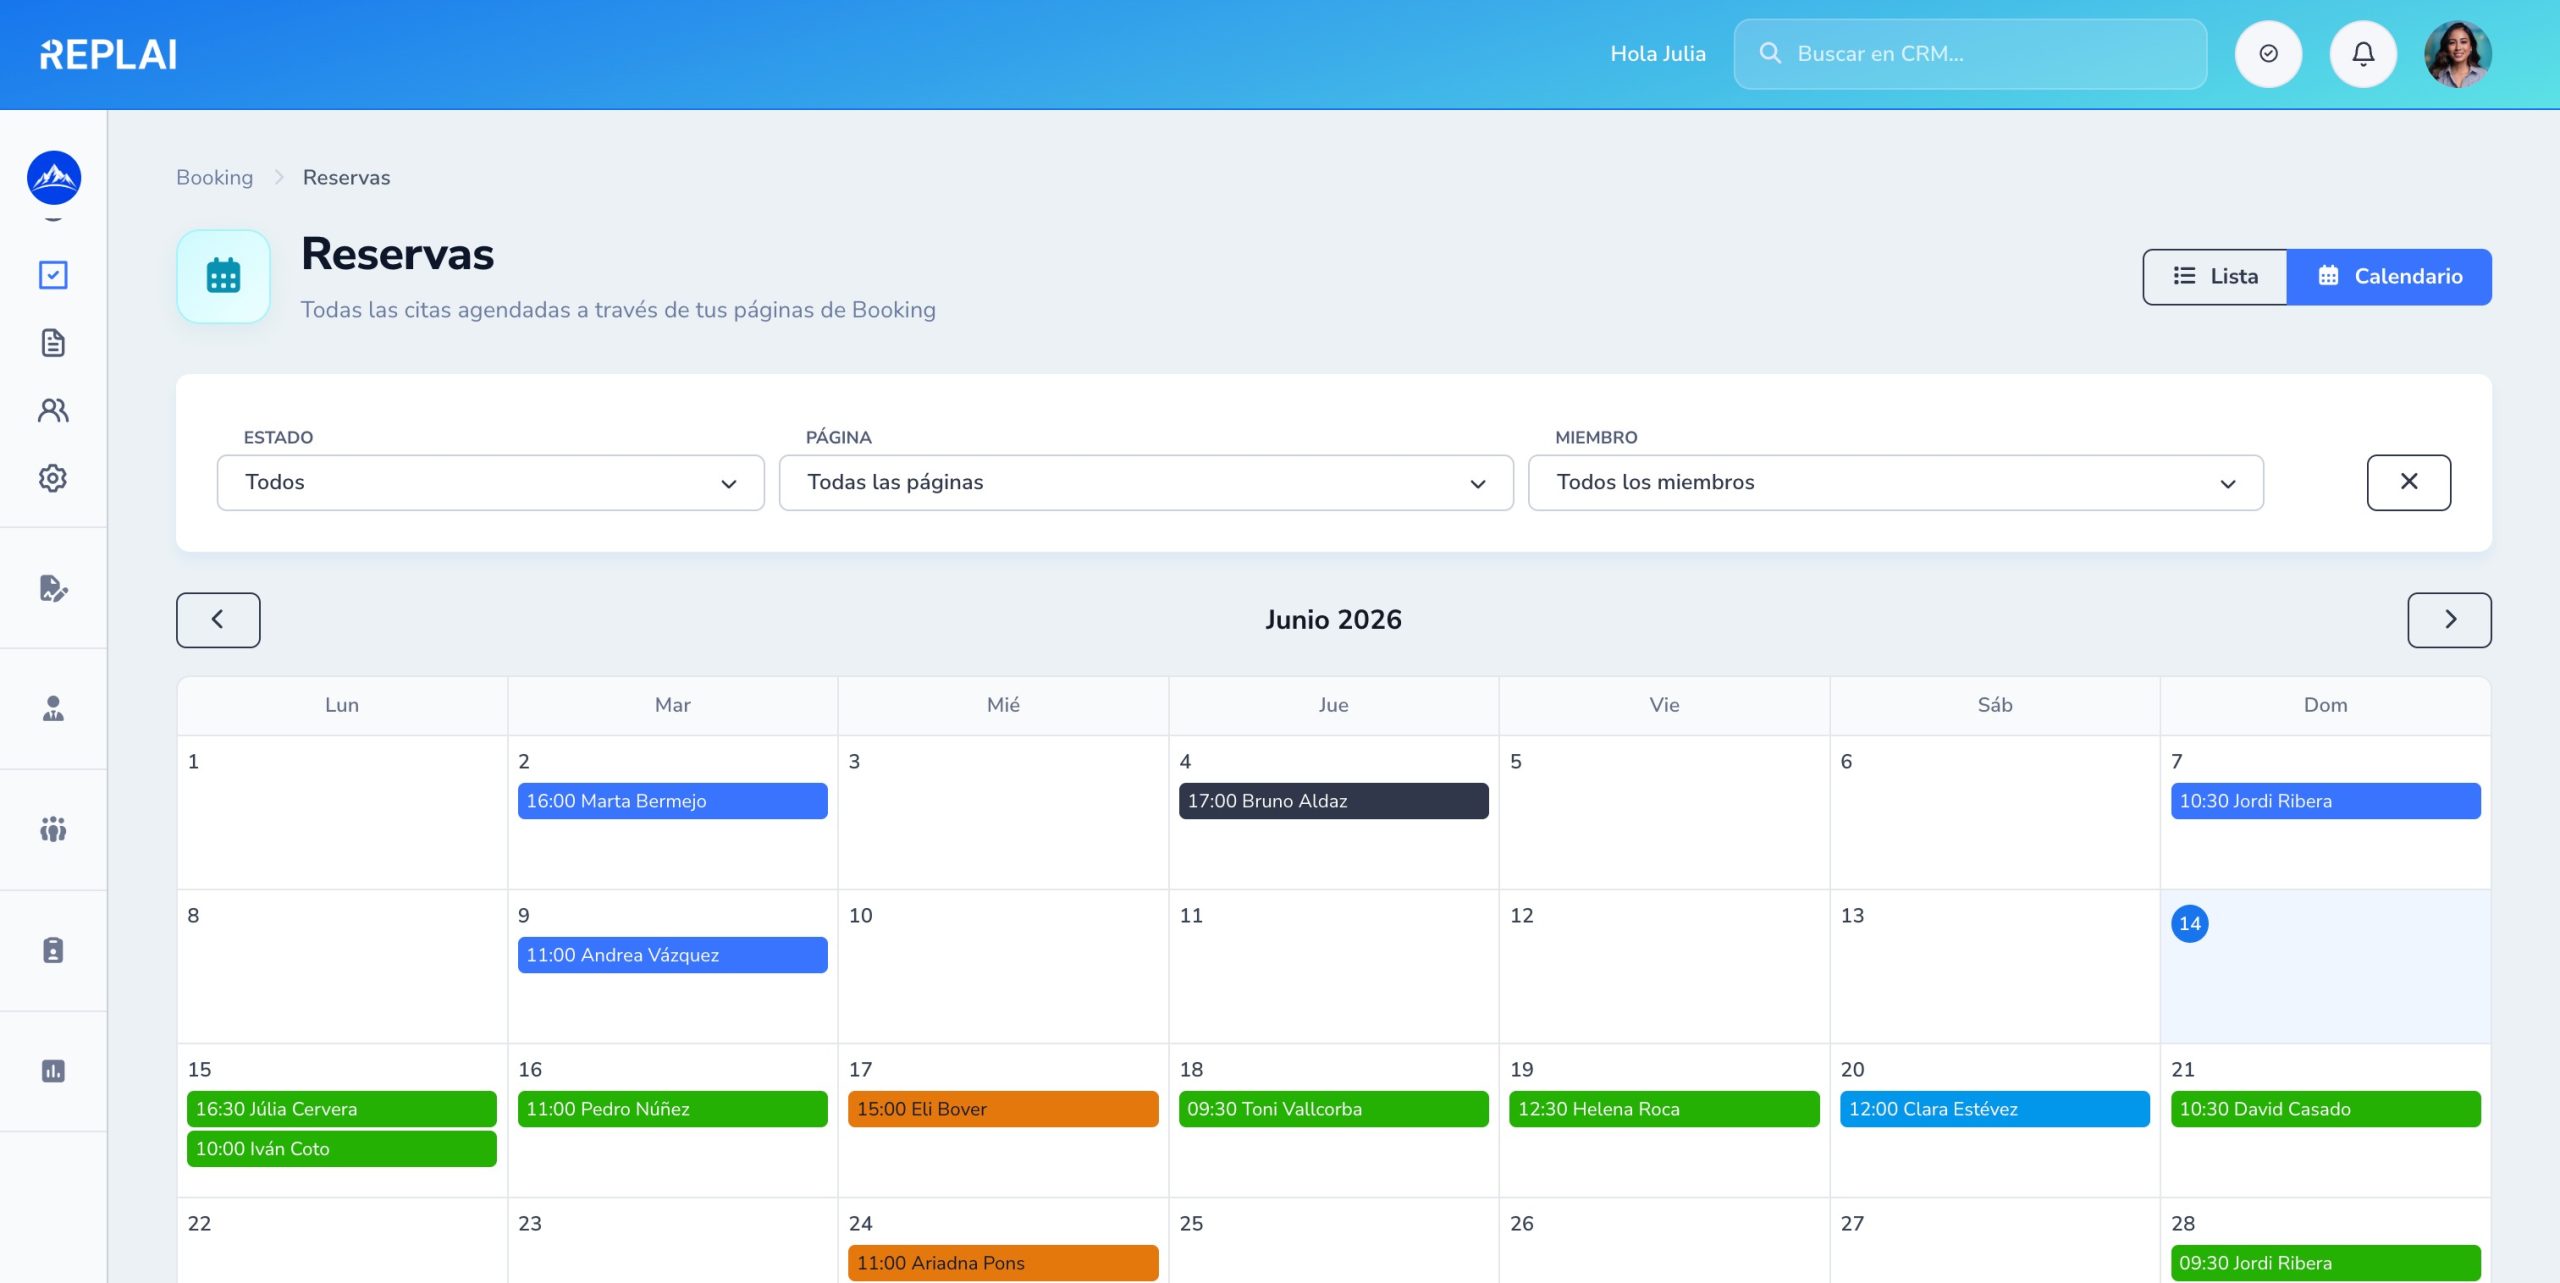The width and height of the screenshot is (2560, 1283).
Task: Go to the next month
Action: point(2450,620)
